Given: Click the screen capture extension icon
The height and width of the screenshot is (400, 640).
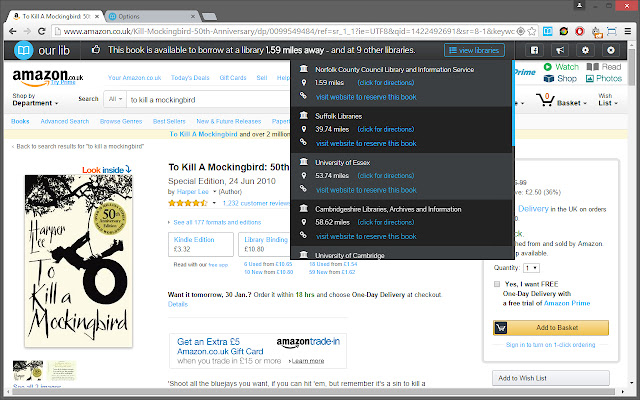Looking at the screenshot, I should (x=612, y=31).
